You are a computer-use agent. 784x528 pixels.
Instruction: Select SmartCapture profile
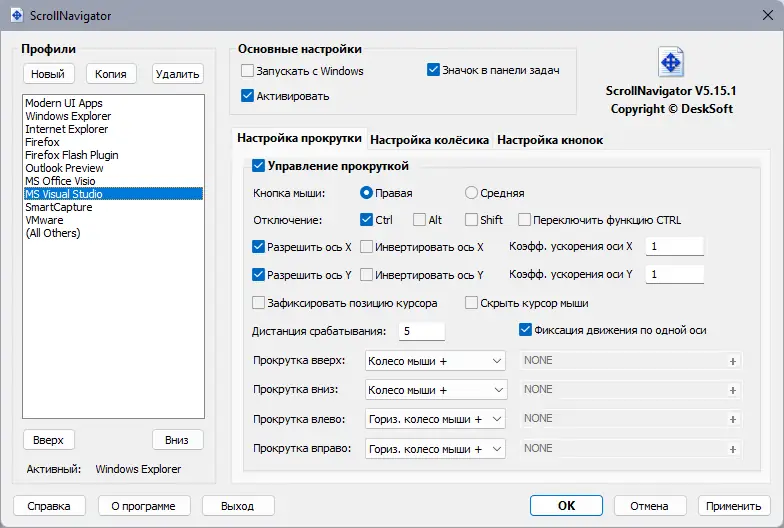click(114, 207)
